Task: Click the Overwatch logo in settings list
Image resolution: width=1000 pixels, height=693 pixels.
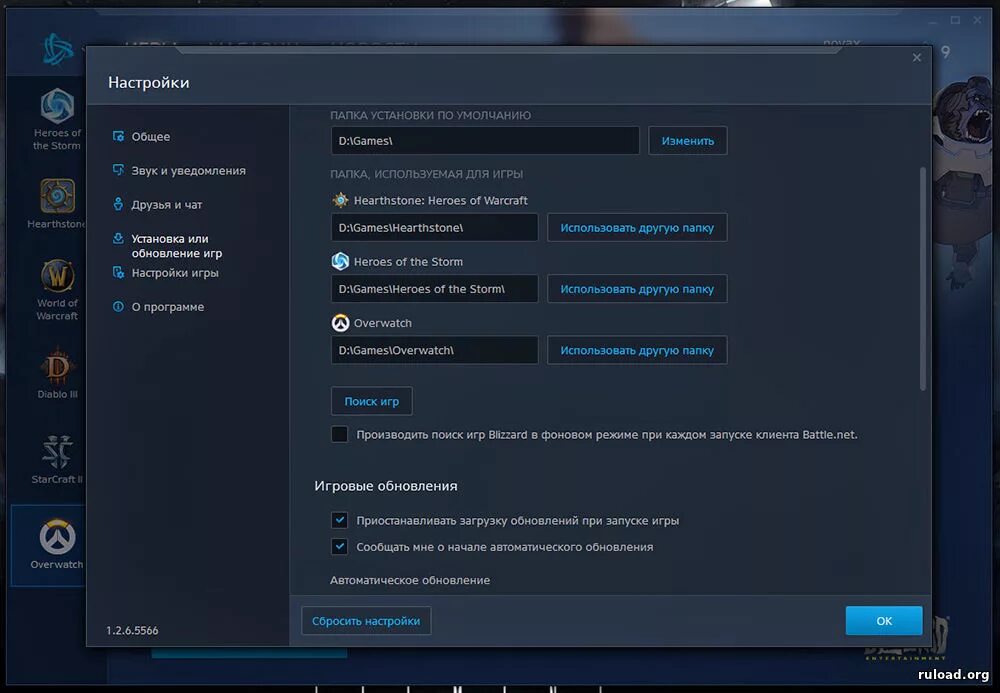Action: [341, 323]
